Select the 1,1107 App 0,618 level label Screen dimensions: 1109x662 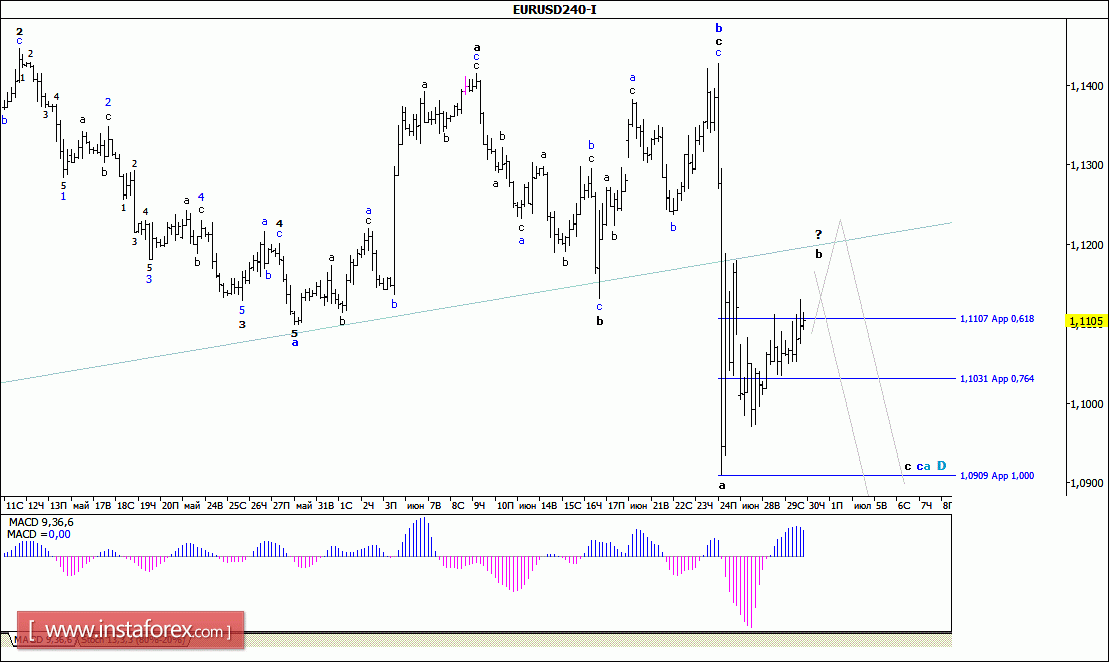[997, 319]
